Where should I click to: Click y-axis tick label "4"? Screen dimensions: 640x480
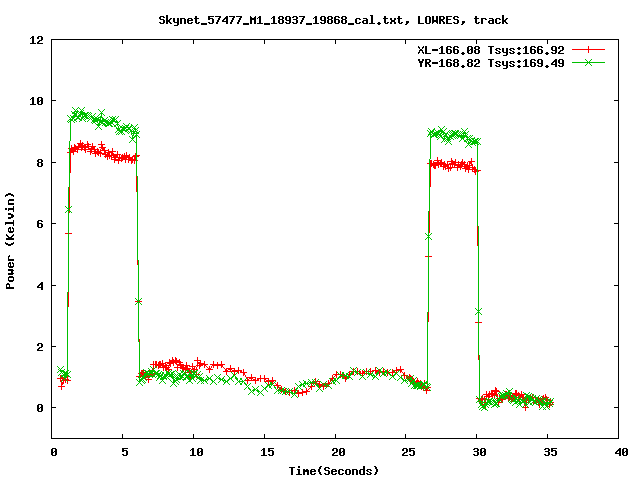pos(40,286)
